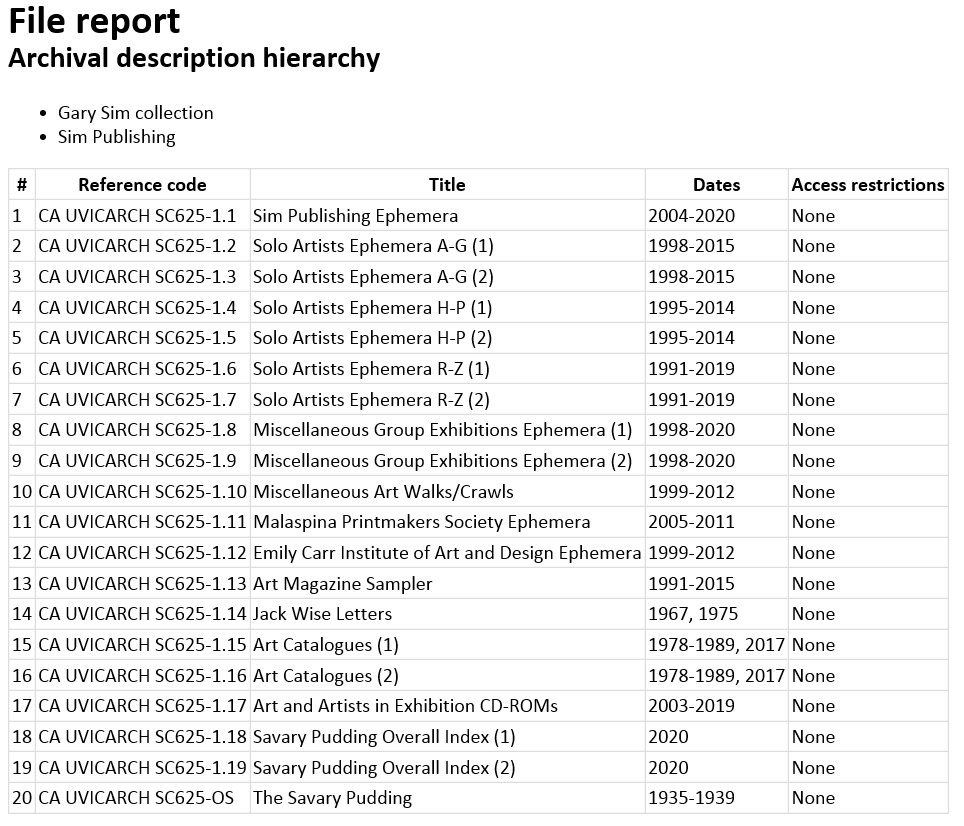This screenshot has height=826, width=964.
Task: Click title 'Solo Artists Ephemera R-Z (1)'
Action: 371,369
